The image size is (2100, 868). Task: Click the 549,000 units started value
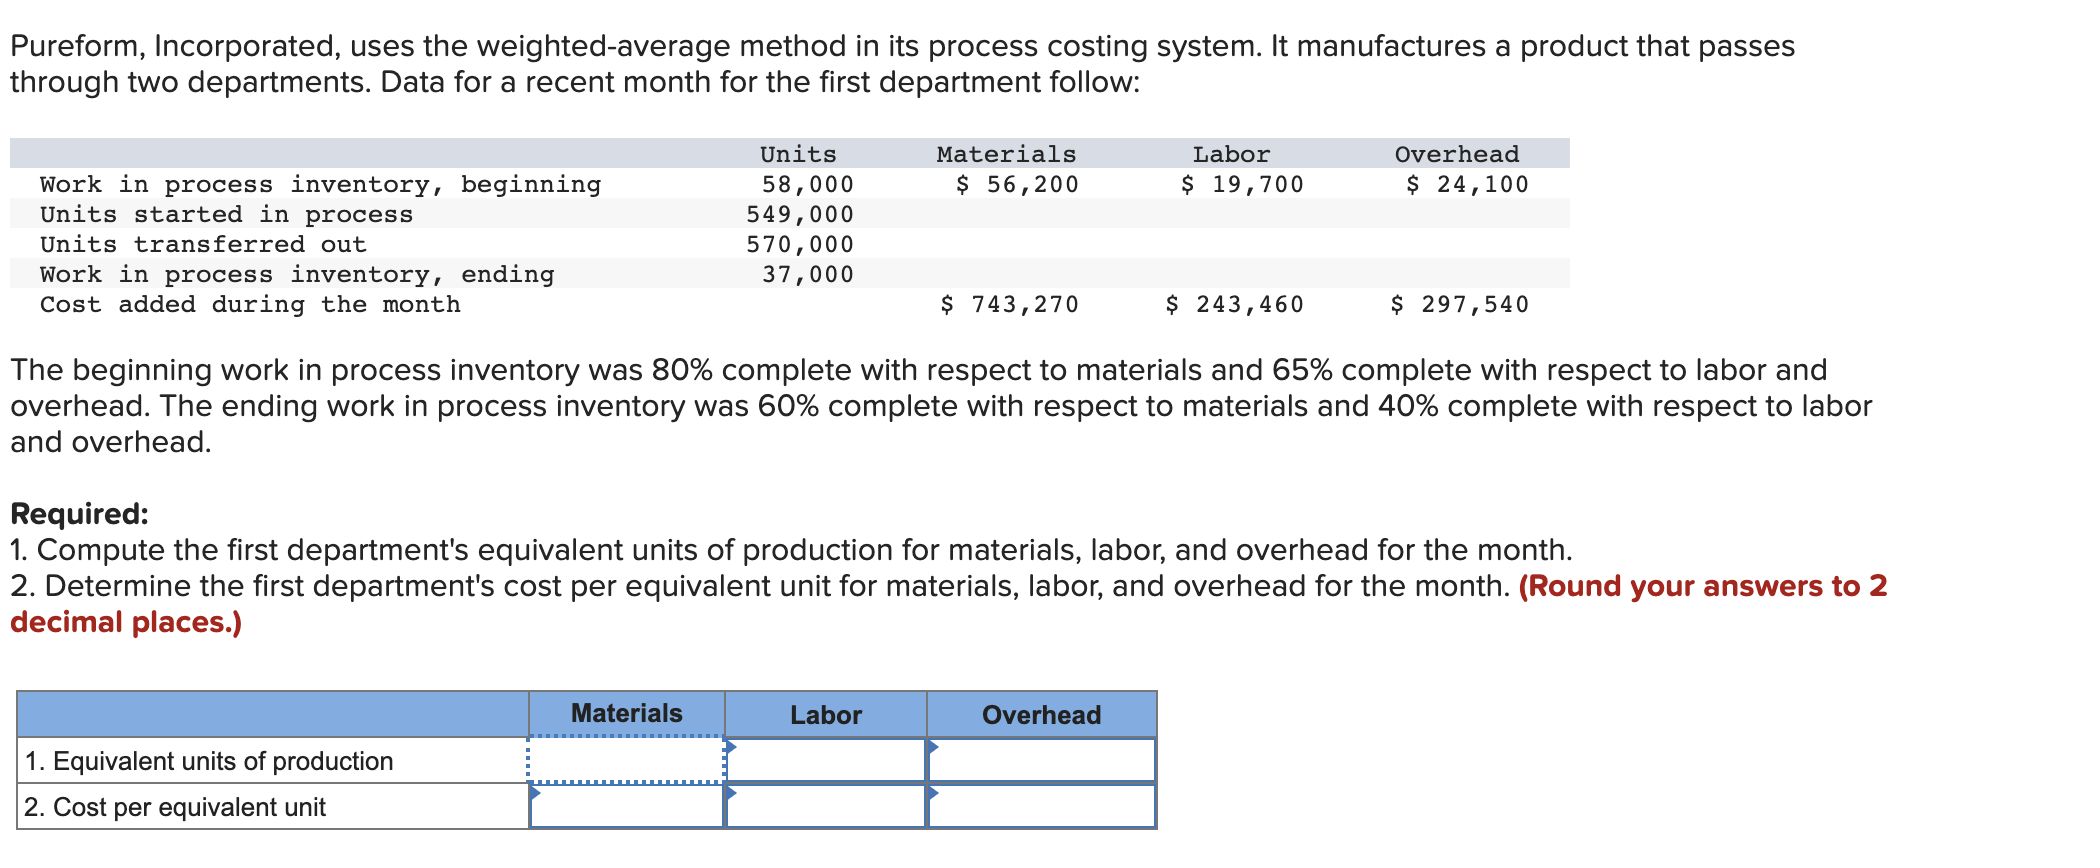(x=800, y=214)
